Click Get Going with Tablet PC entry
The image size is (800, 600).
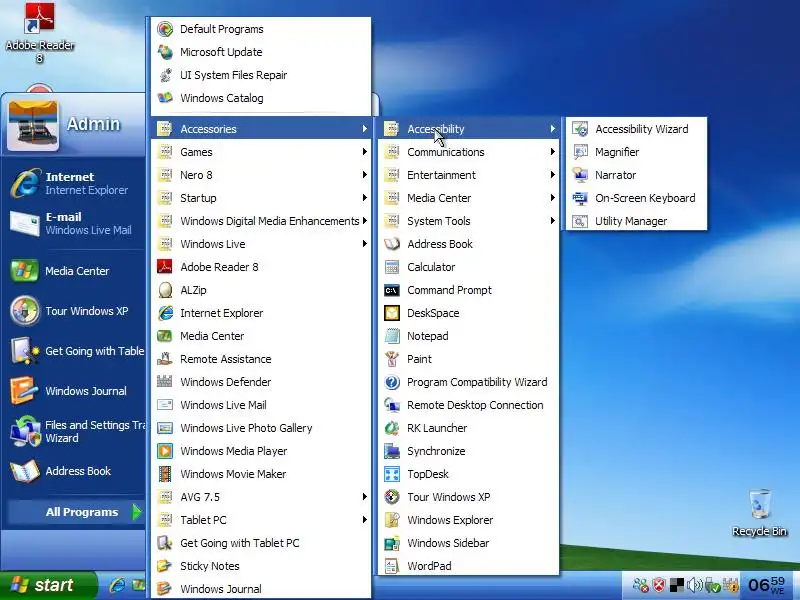(x=261, y=543)
